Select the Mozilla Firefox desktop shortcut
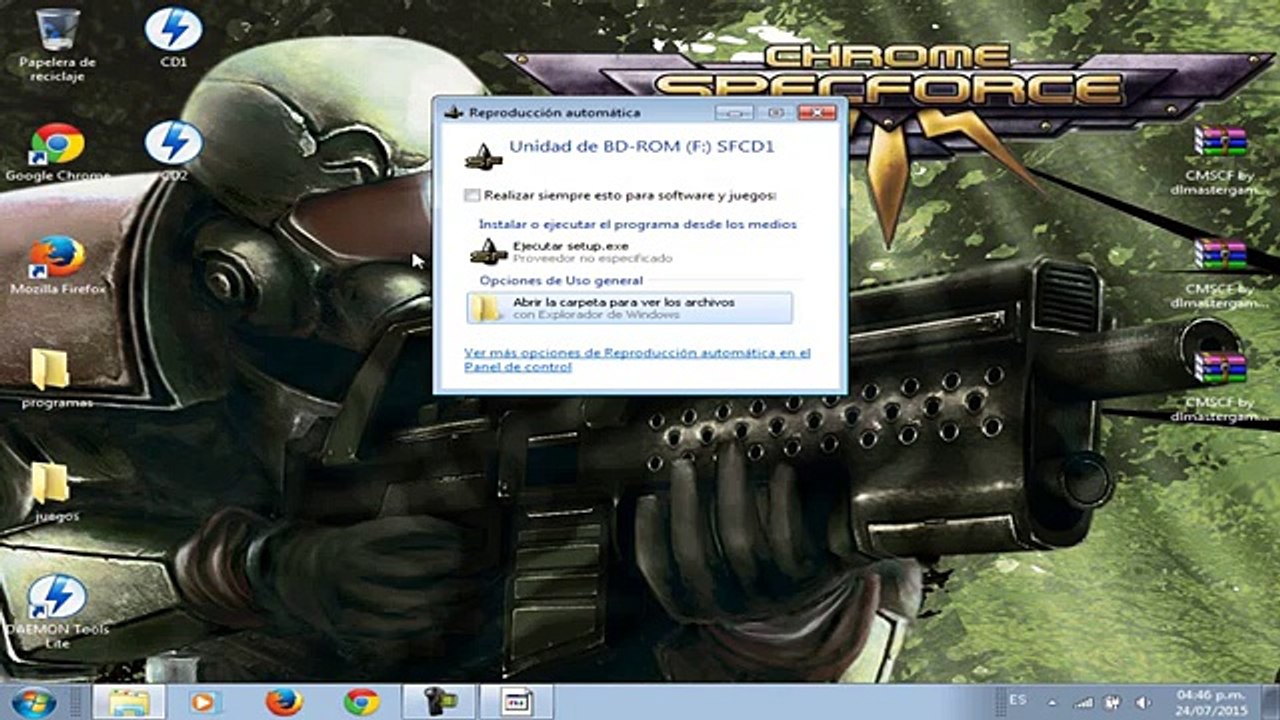 pyautogui.click(x=57, y=265)
